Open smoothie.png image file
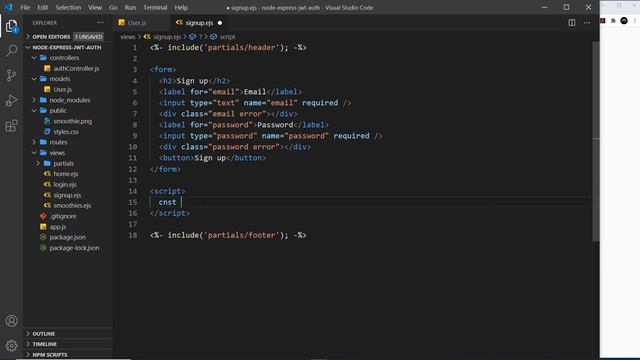 (x=73, y=121)
